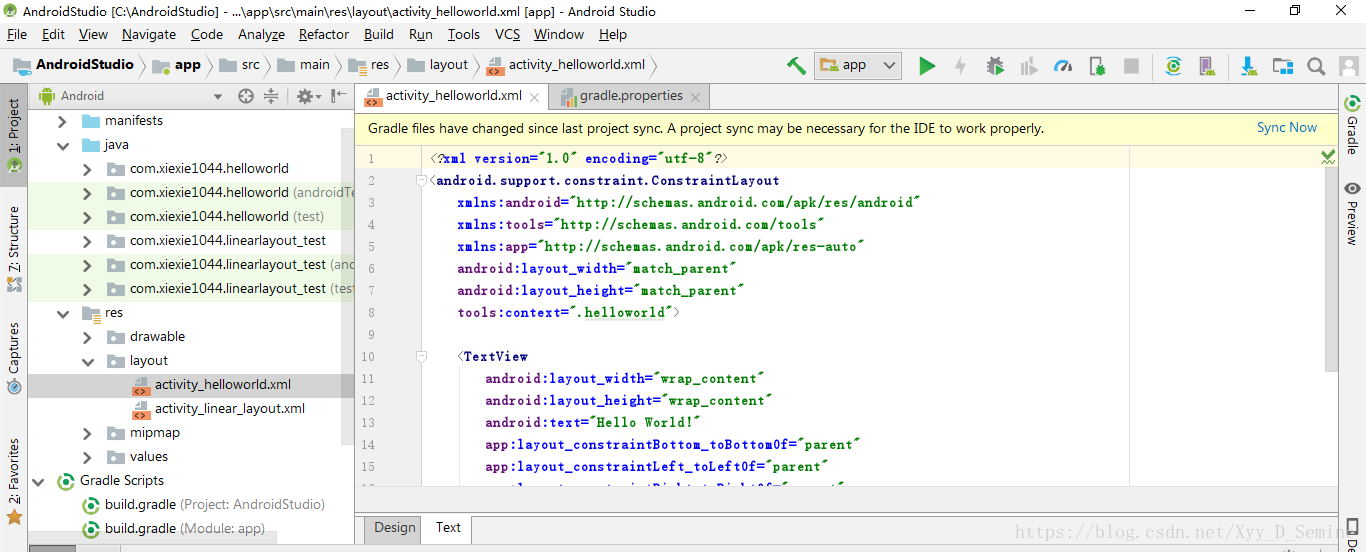1366x552 pixels.
Task: Collapse the Gradle Scripts node
Action: (x=38, y=481)
